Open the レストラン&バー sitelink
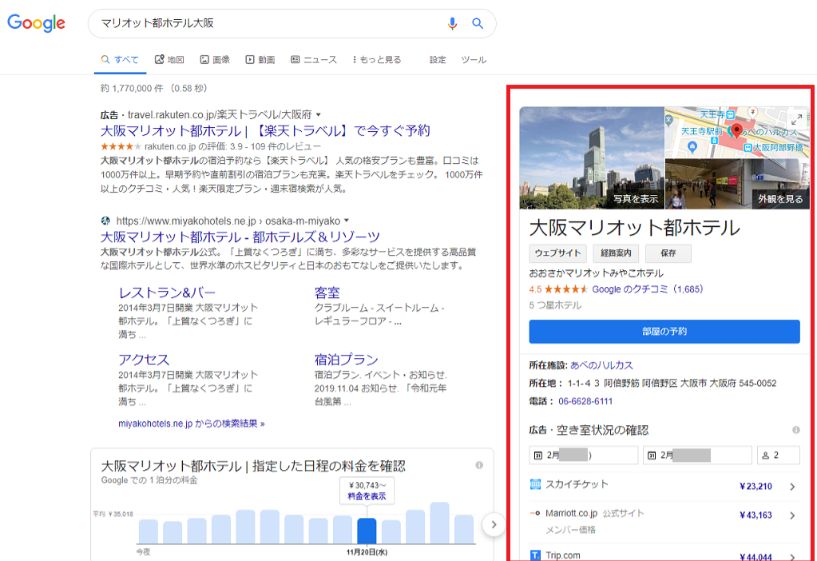This screenshot has width=817, height=561. pyautogui.click(x=167, y=293)
